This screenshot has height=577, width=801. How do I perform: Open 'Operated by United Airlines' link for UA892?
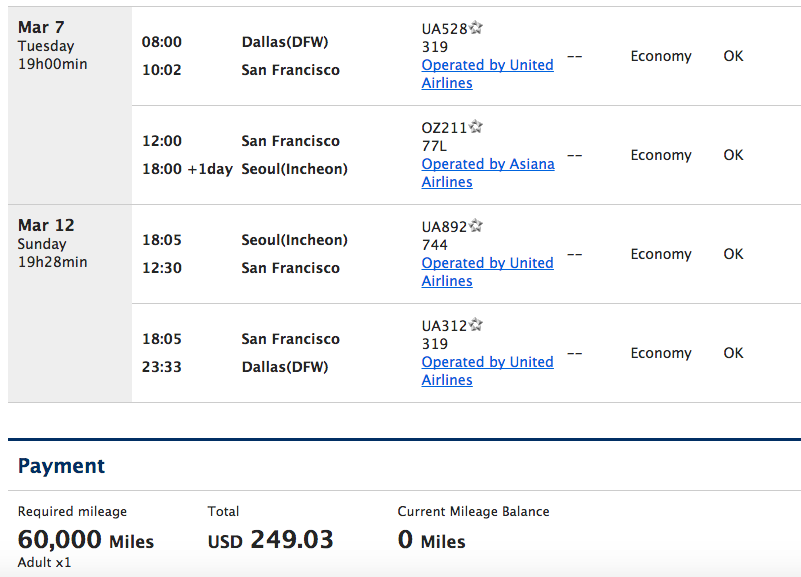point(487,272)
